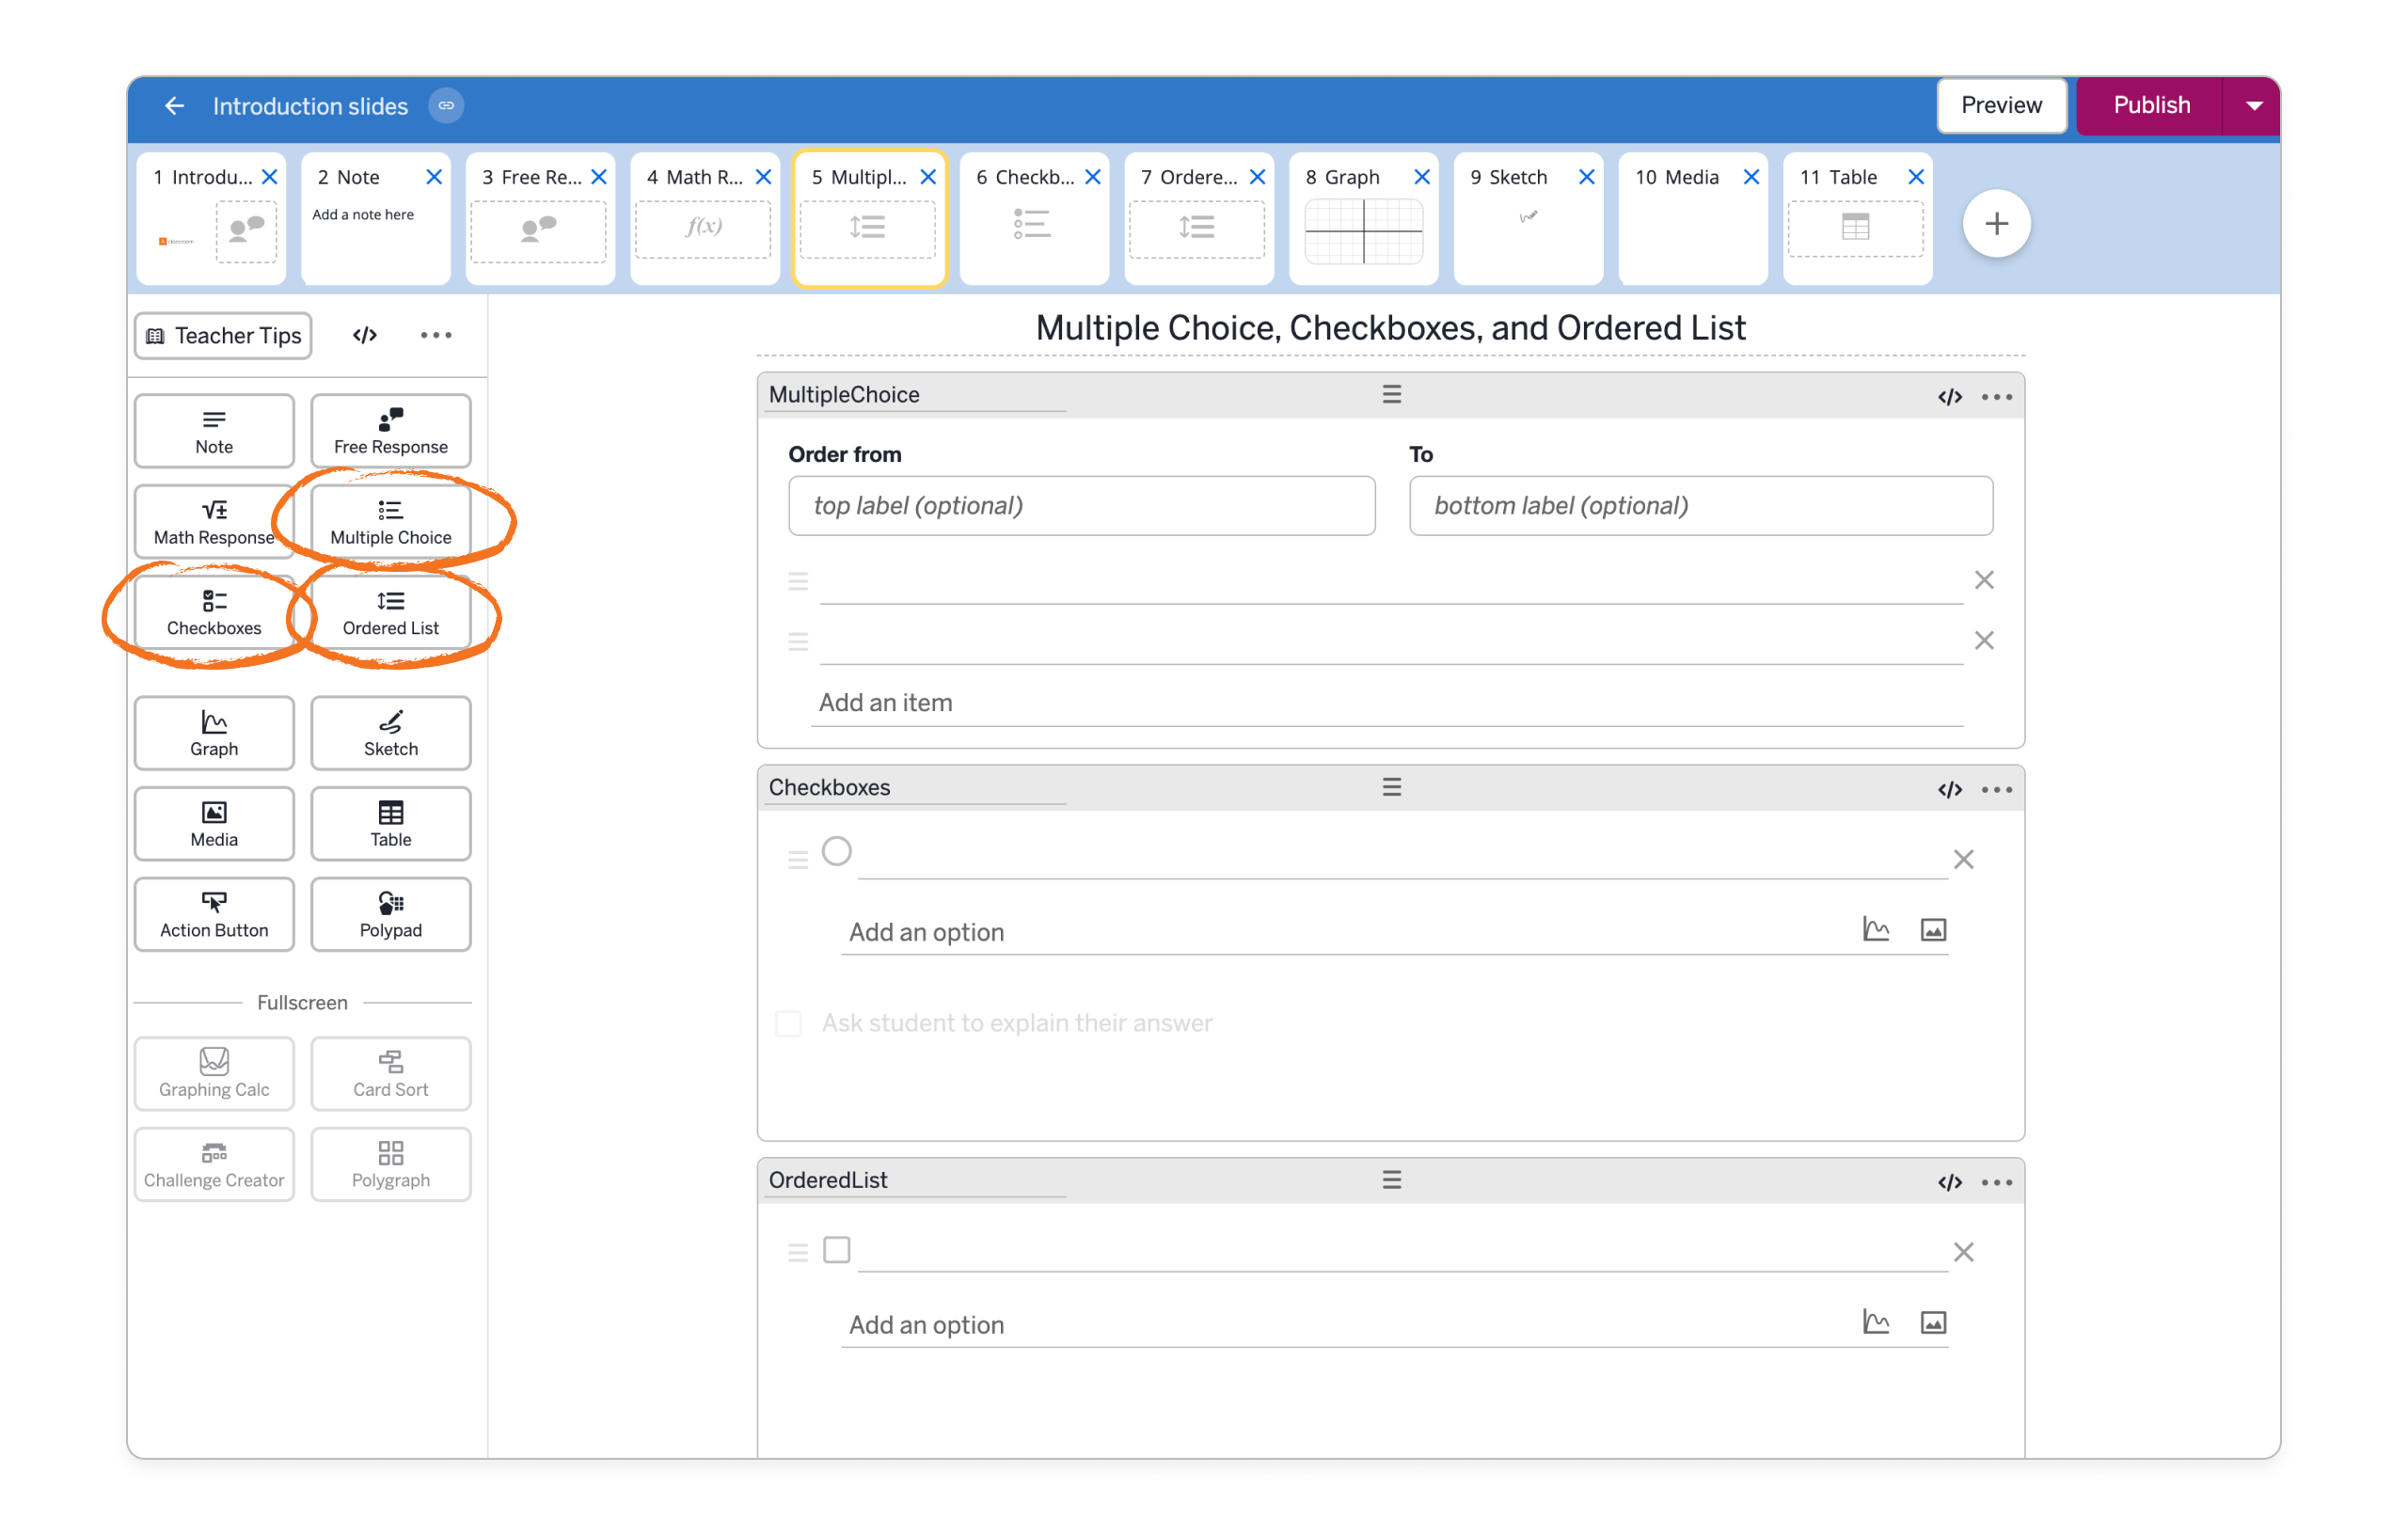Open screen 2 Note
Screen dimensions: 2408x1535
point(375,218)
